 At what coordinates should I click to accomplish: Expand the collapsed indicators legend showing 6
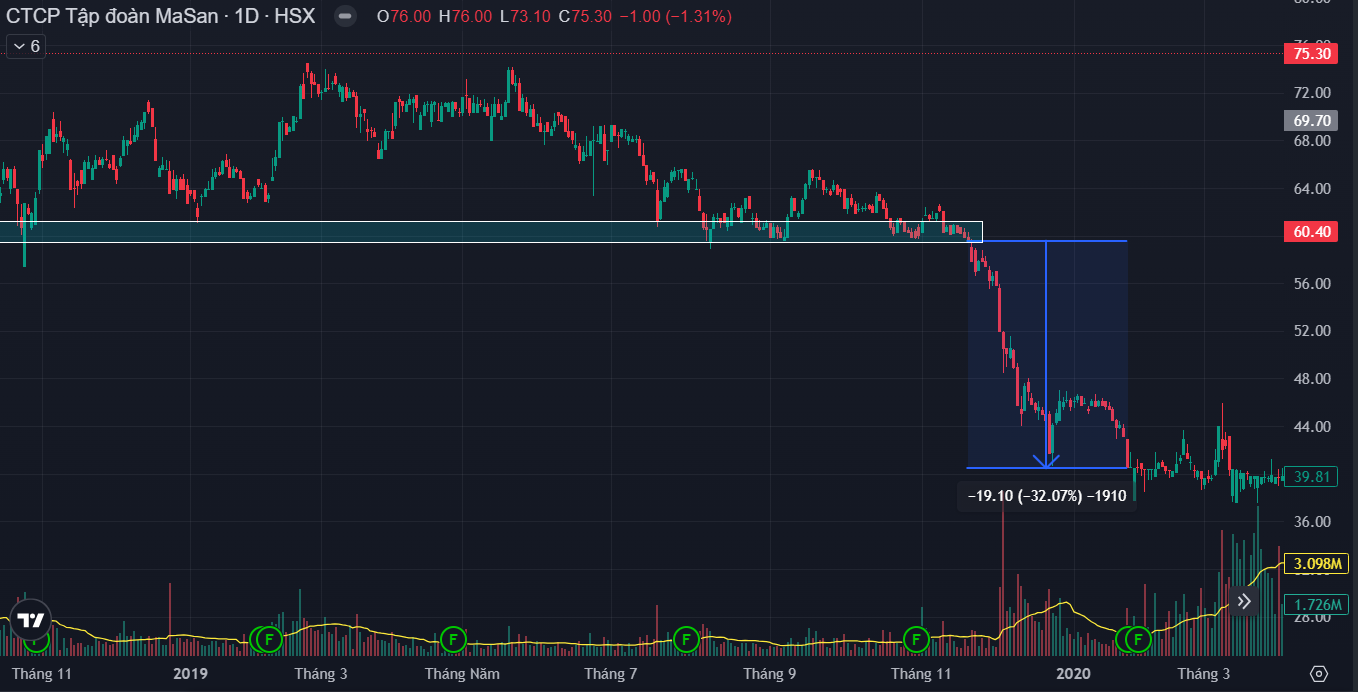click(25, 46)
